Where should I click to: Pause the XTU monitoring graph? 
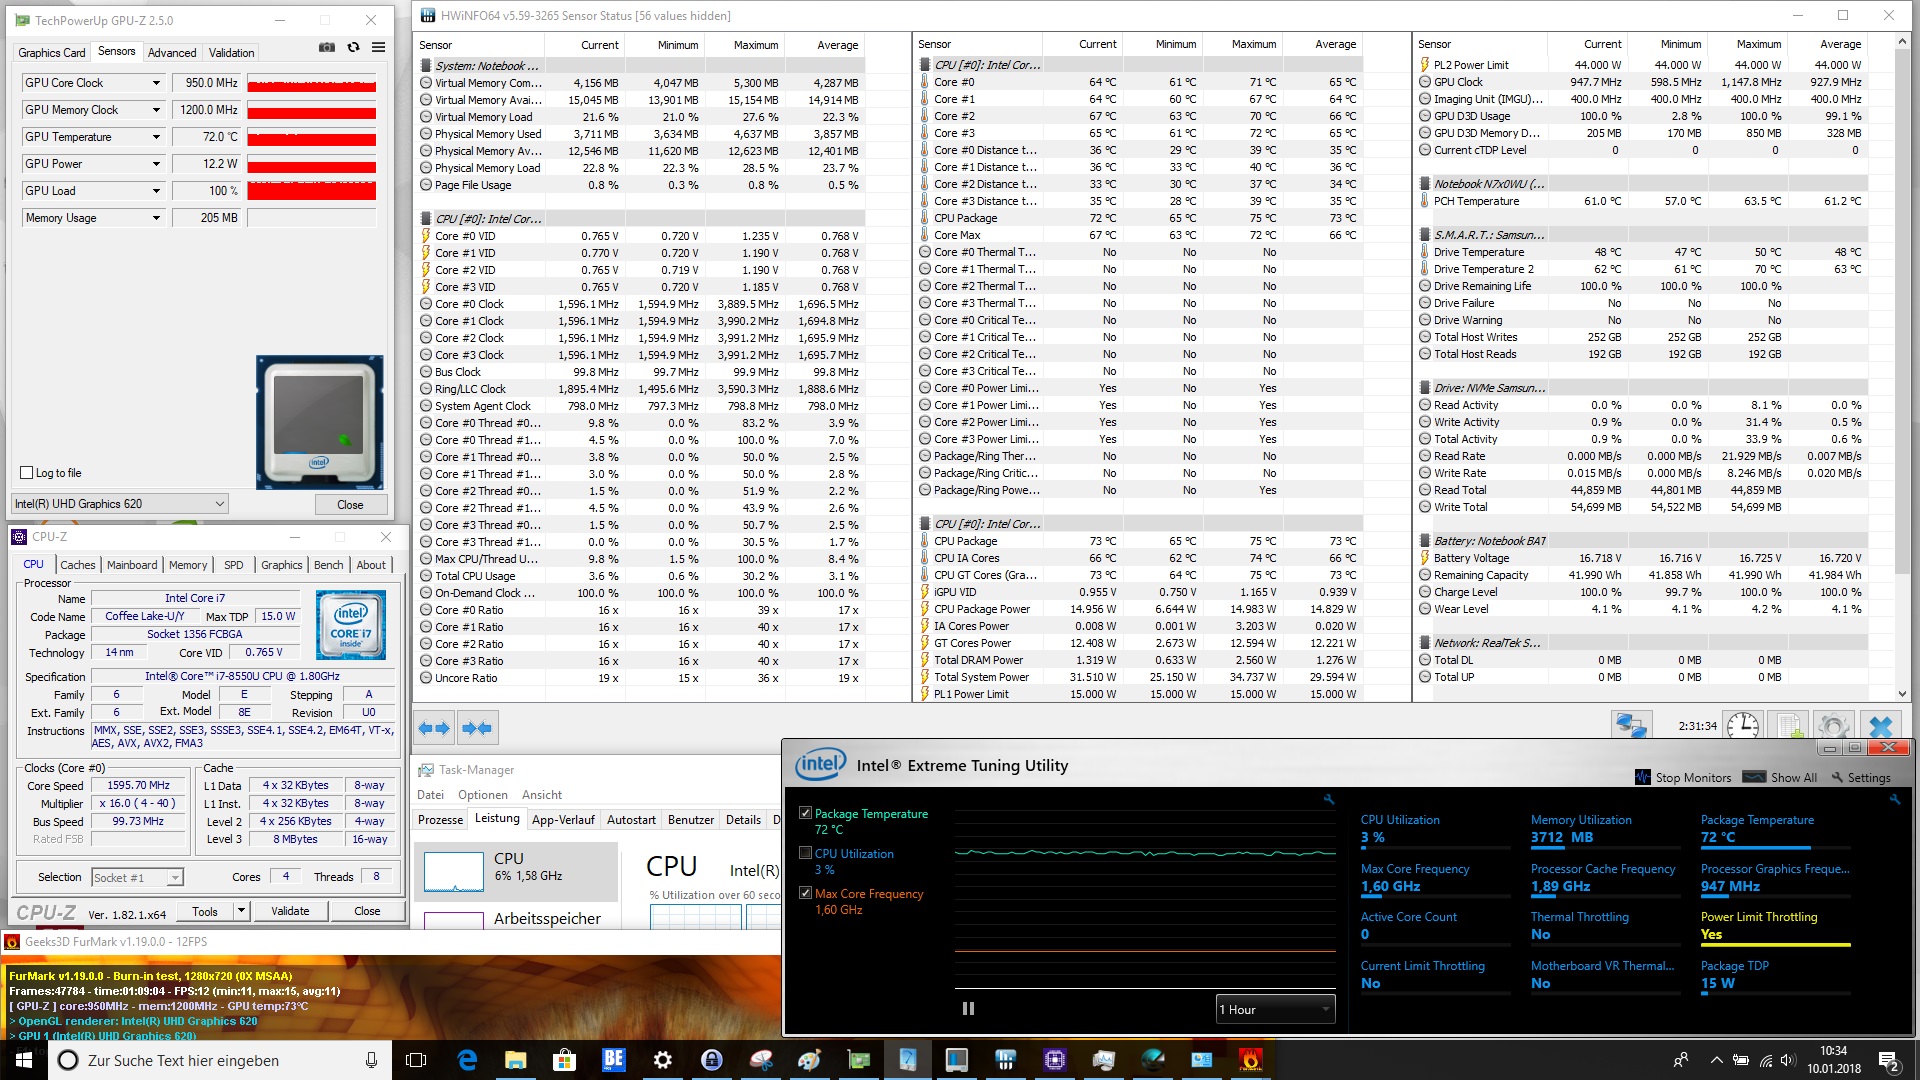(x=968, y=1008)
